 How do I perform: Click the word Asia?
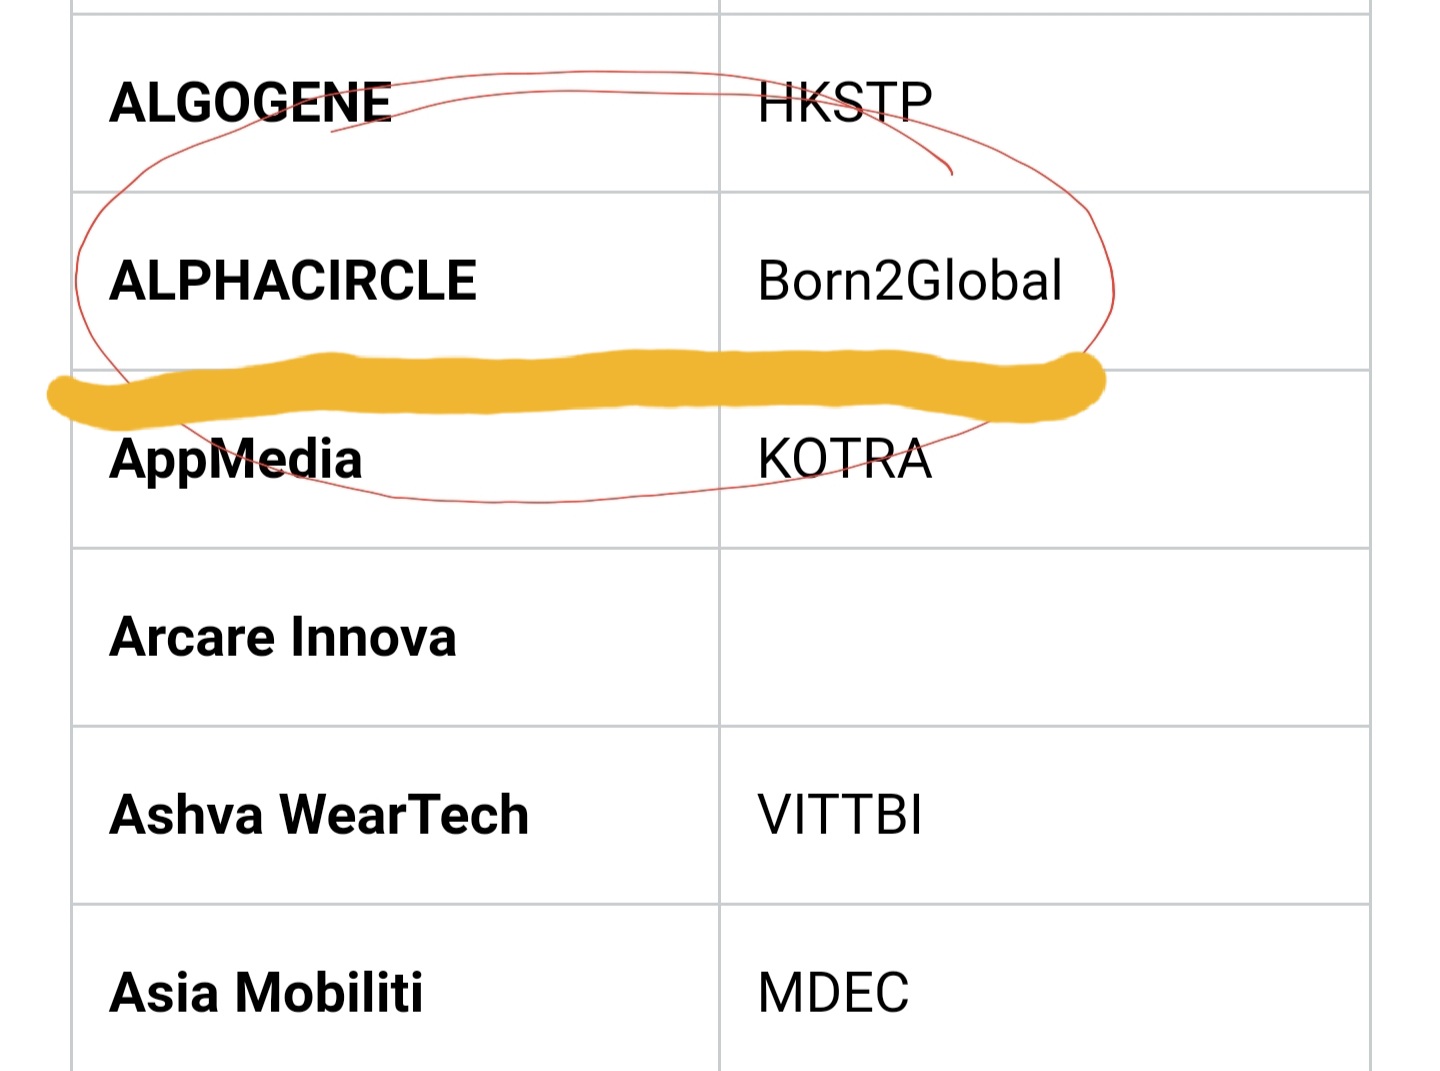164,993
